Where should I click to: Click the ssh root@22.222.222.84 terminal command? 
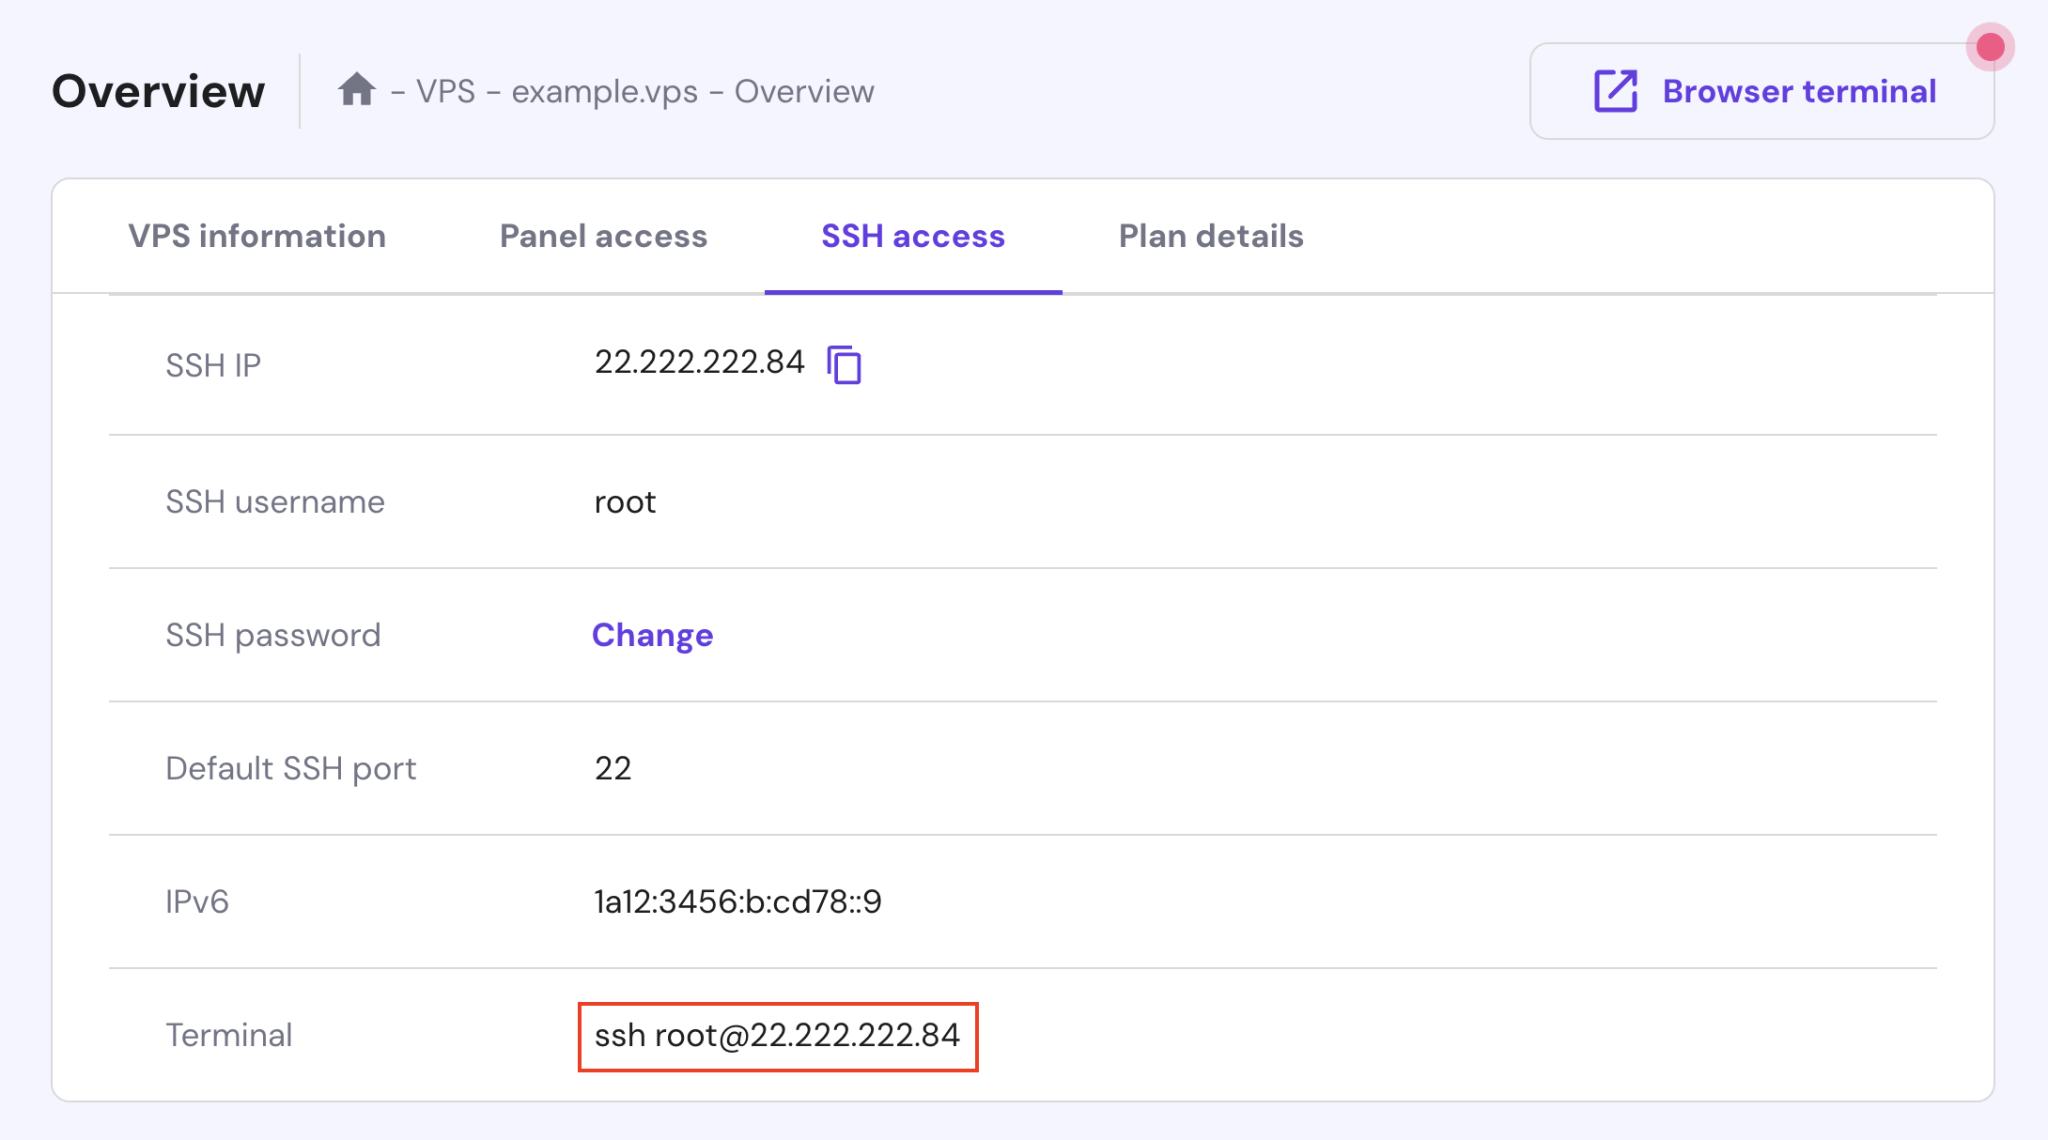tap(777, 1035)
